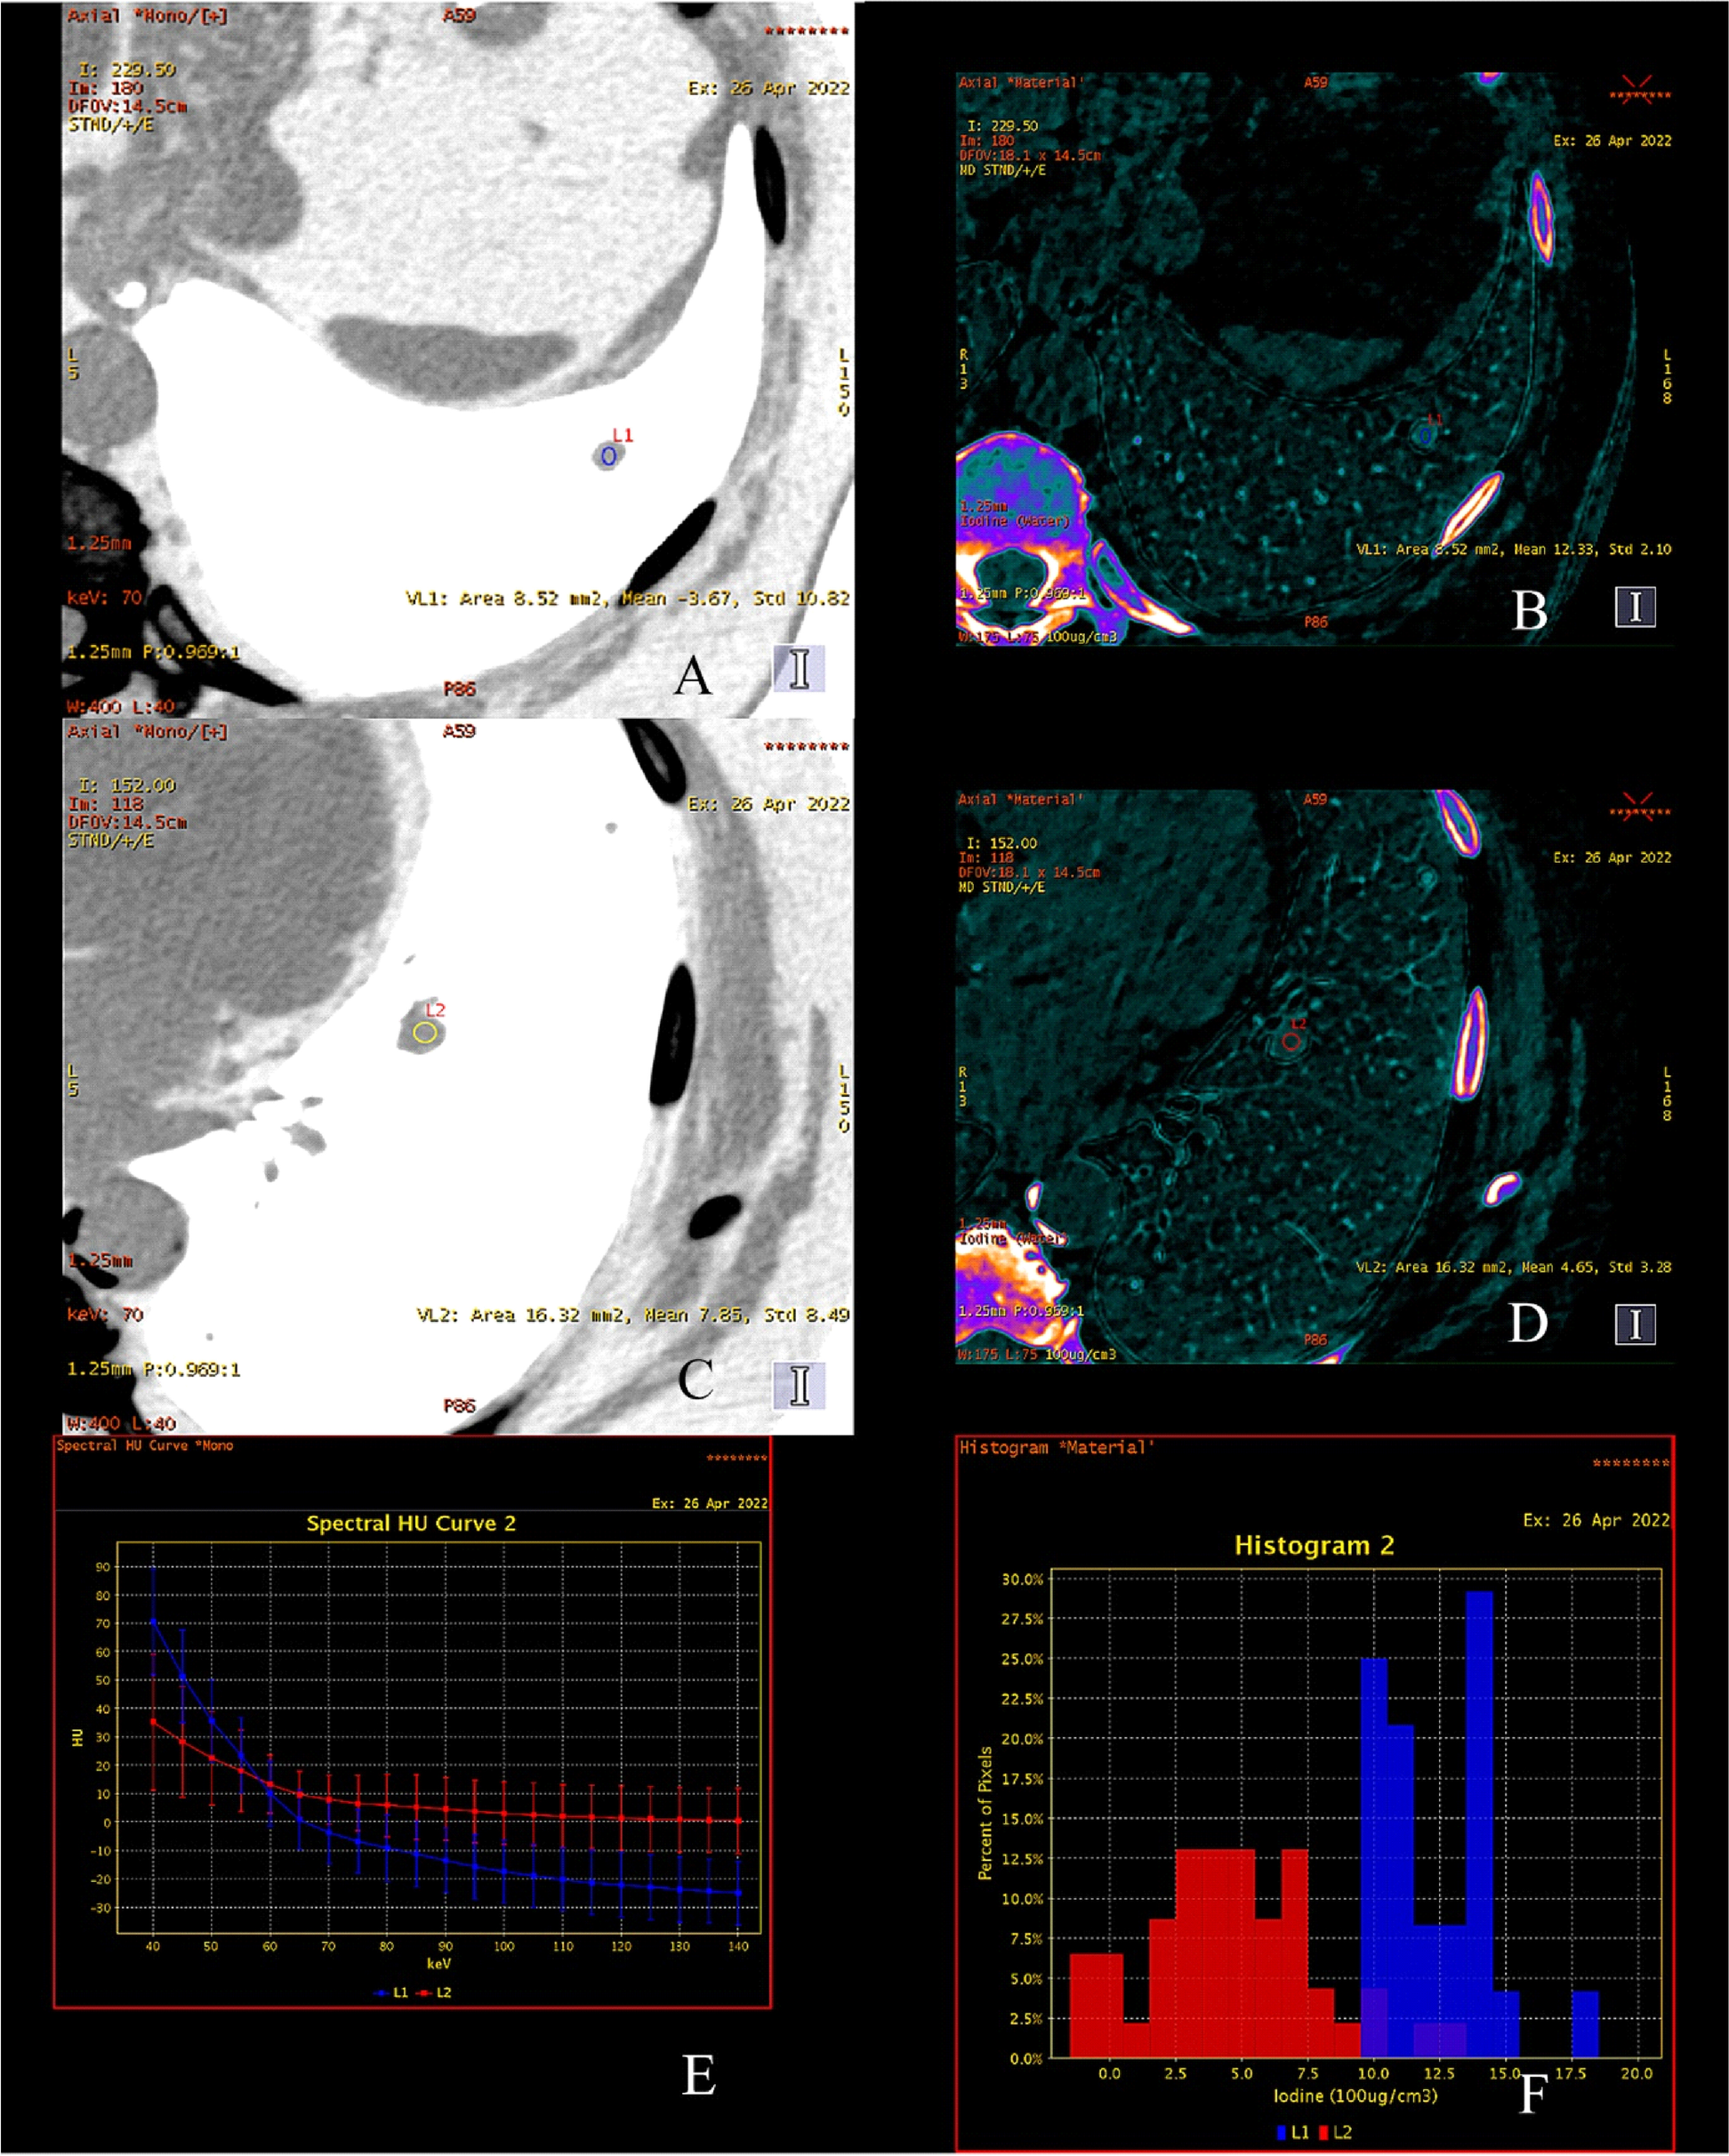Viewport: 1729px width, 2156px height.
Task: Click 'Percent of Pixels' histogram axis label
Action: tap(986, 1814)
